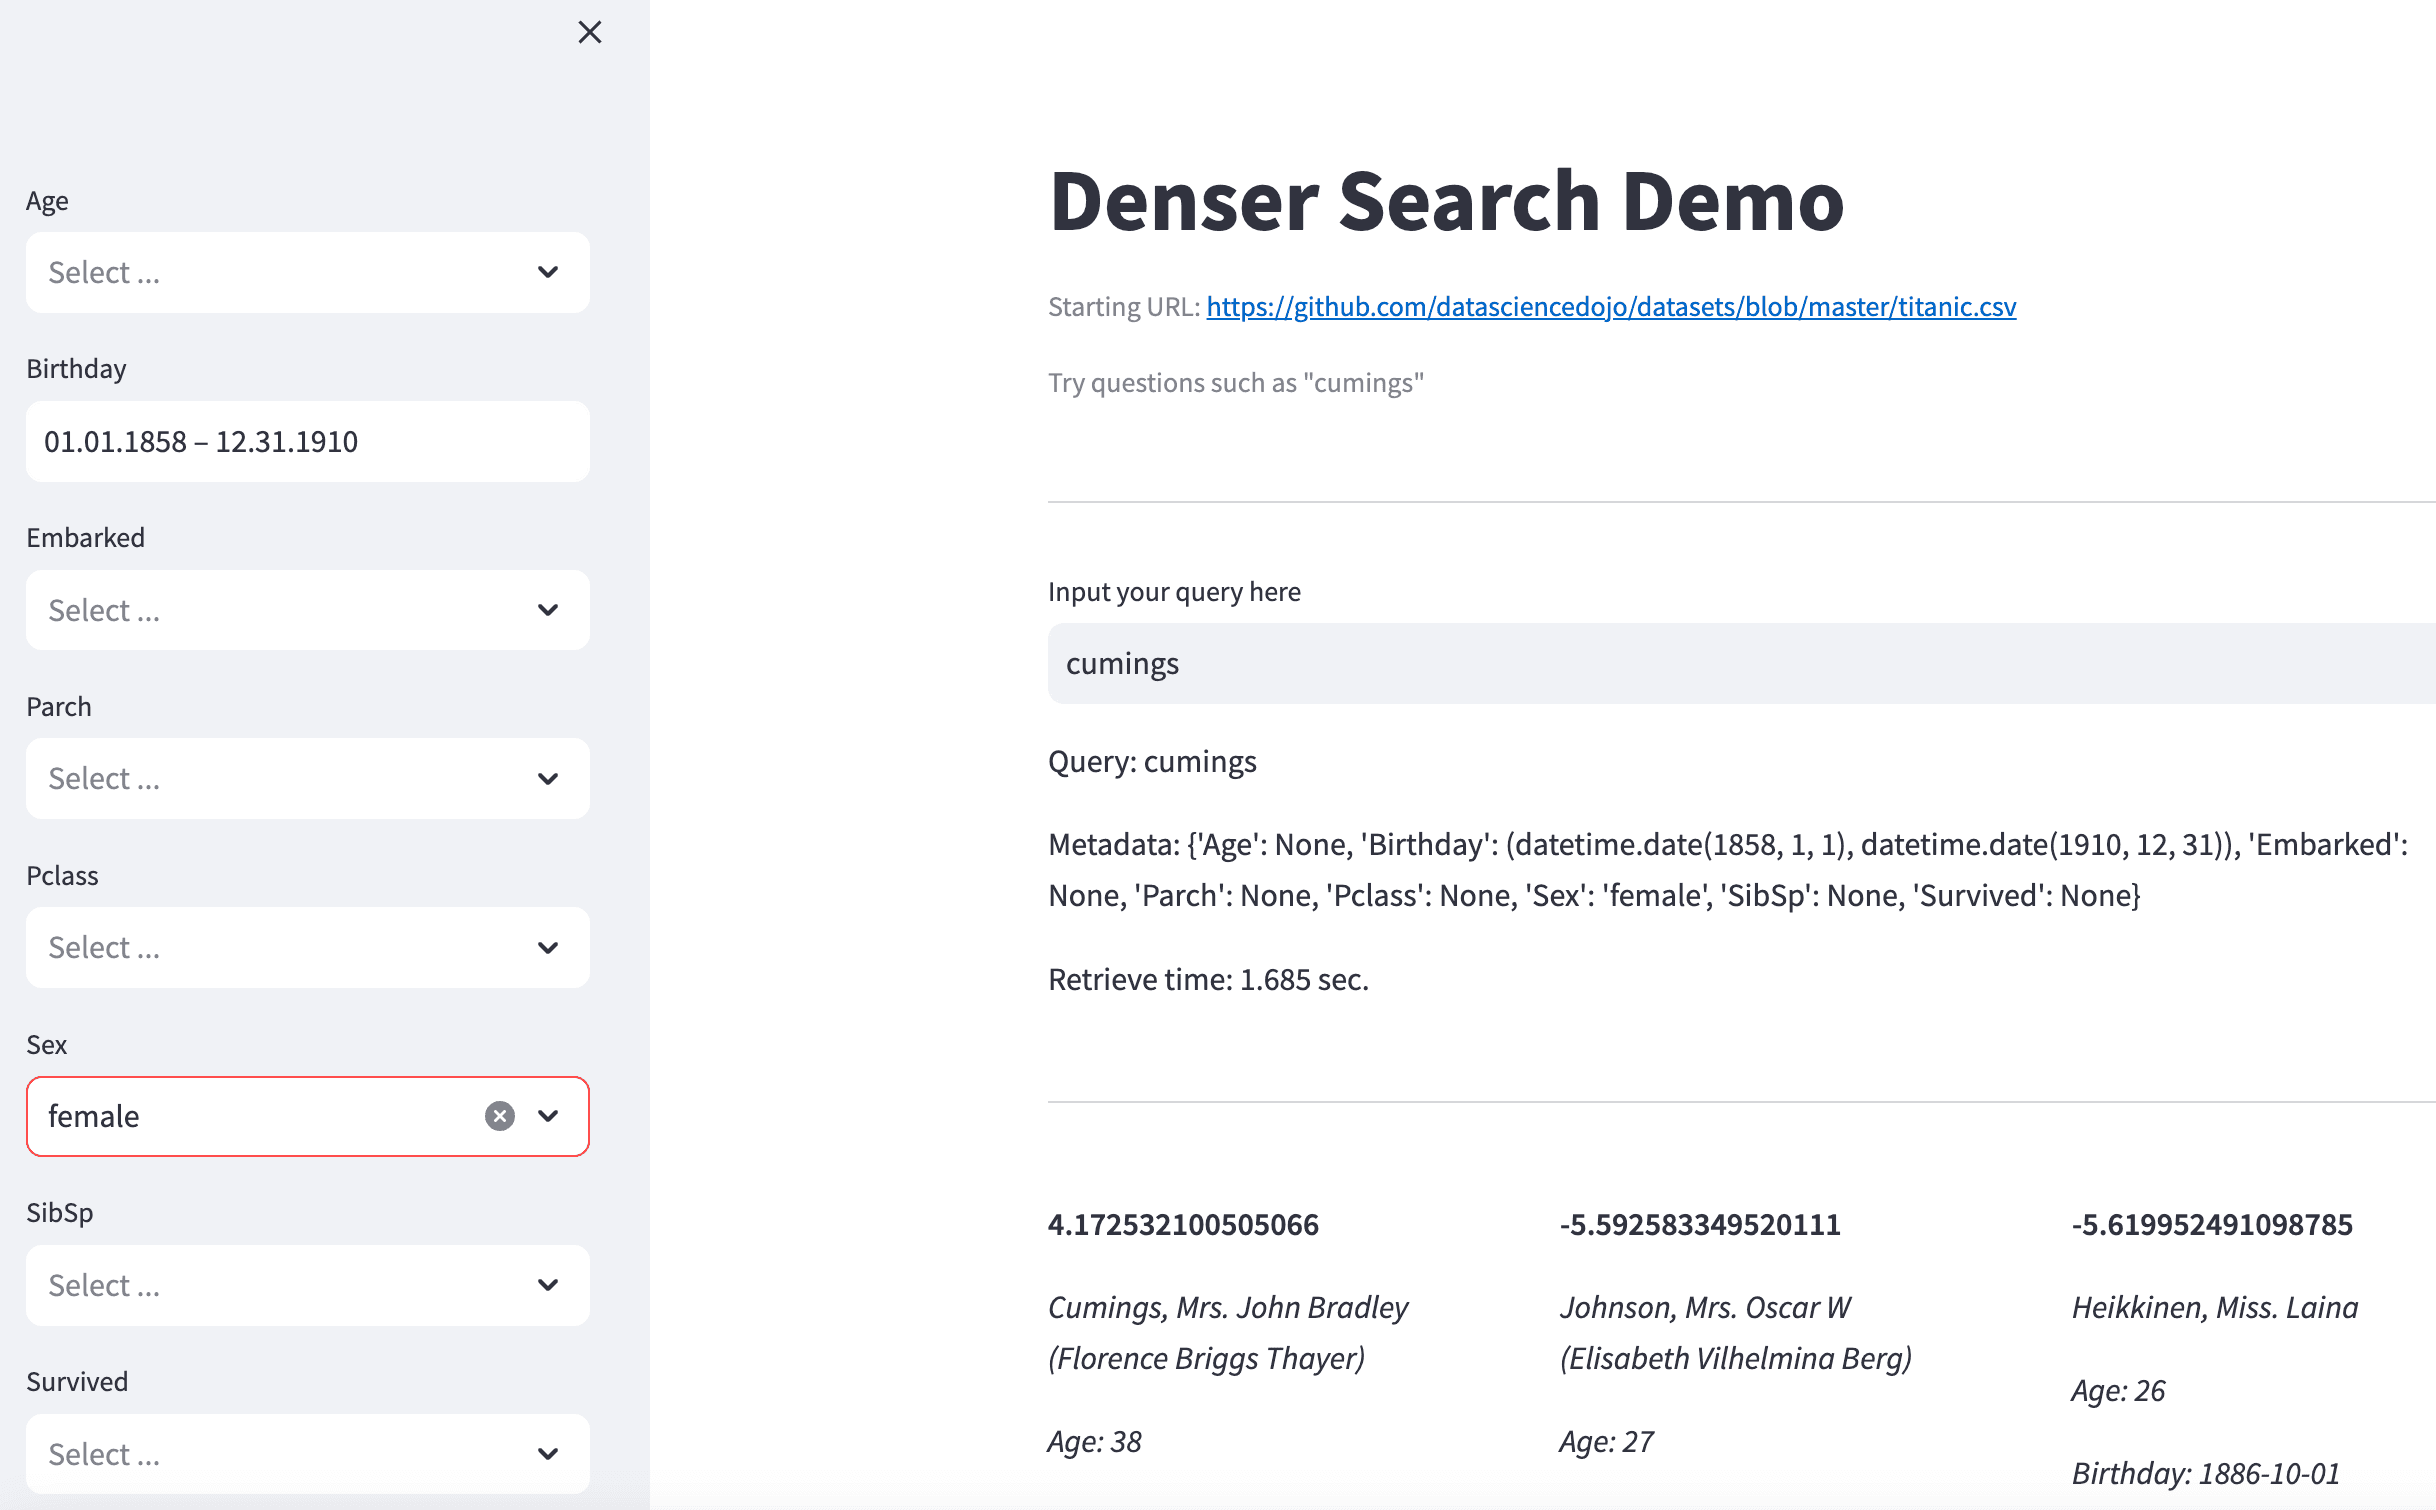Open the titanic.csv GitHub link

point(1611,306)
